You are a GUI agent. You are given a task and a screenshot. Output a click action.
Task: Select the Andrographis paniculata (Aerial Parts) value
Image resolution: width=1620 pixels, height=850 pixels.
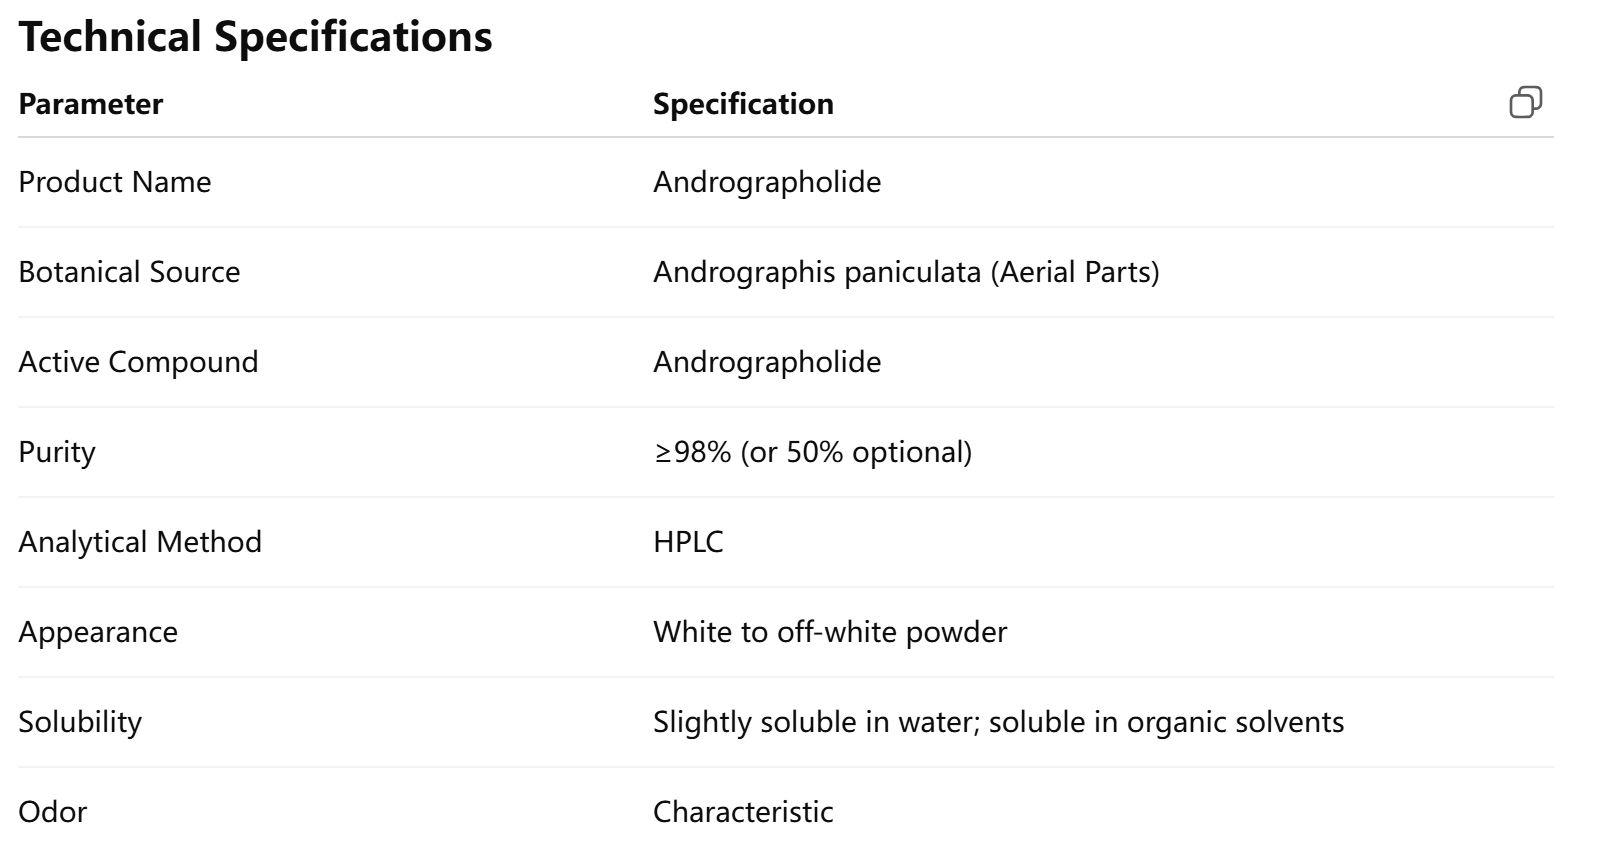[906, 272]
